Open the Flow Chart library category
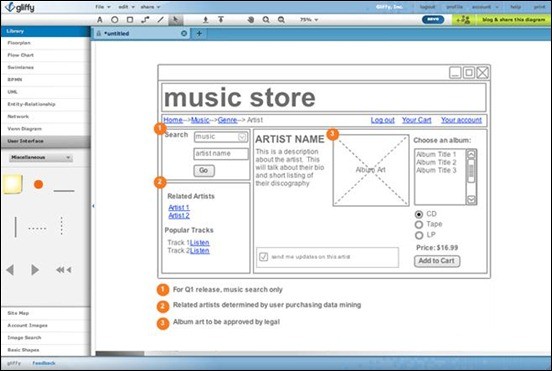Screen dimensions: 552x371 (x=46, y=55)
